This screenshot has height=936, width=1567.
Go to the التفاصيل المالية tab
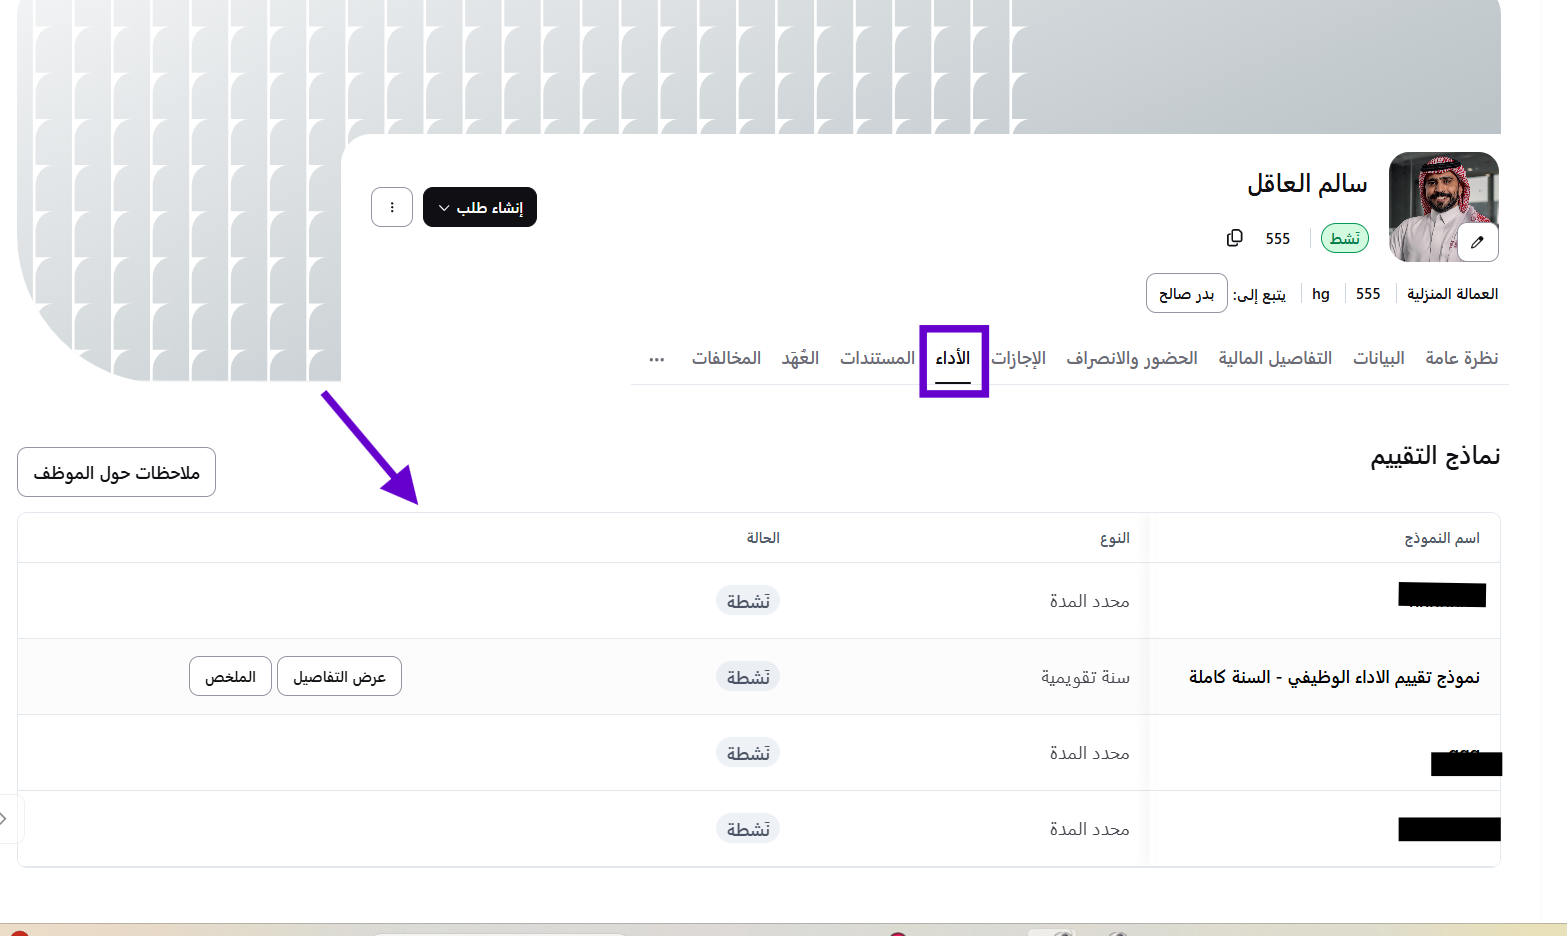click(1275, 358)
